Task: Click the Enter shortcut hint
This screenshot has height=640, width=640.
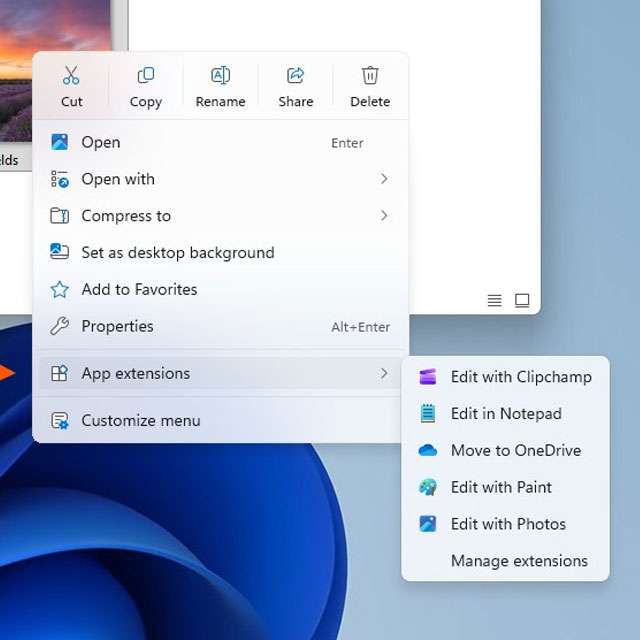Action: (x=347, y=143)
